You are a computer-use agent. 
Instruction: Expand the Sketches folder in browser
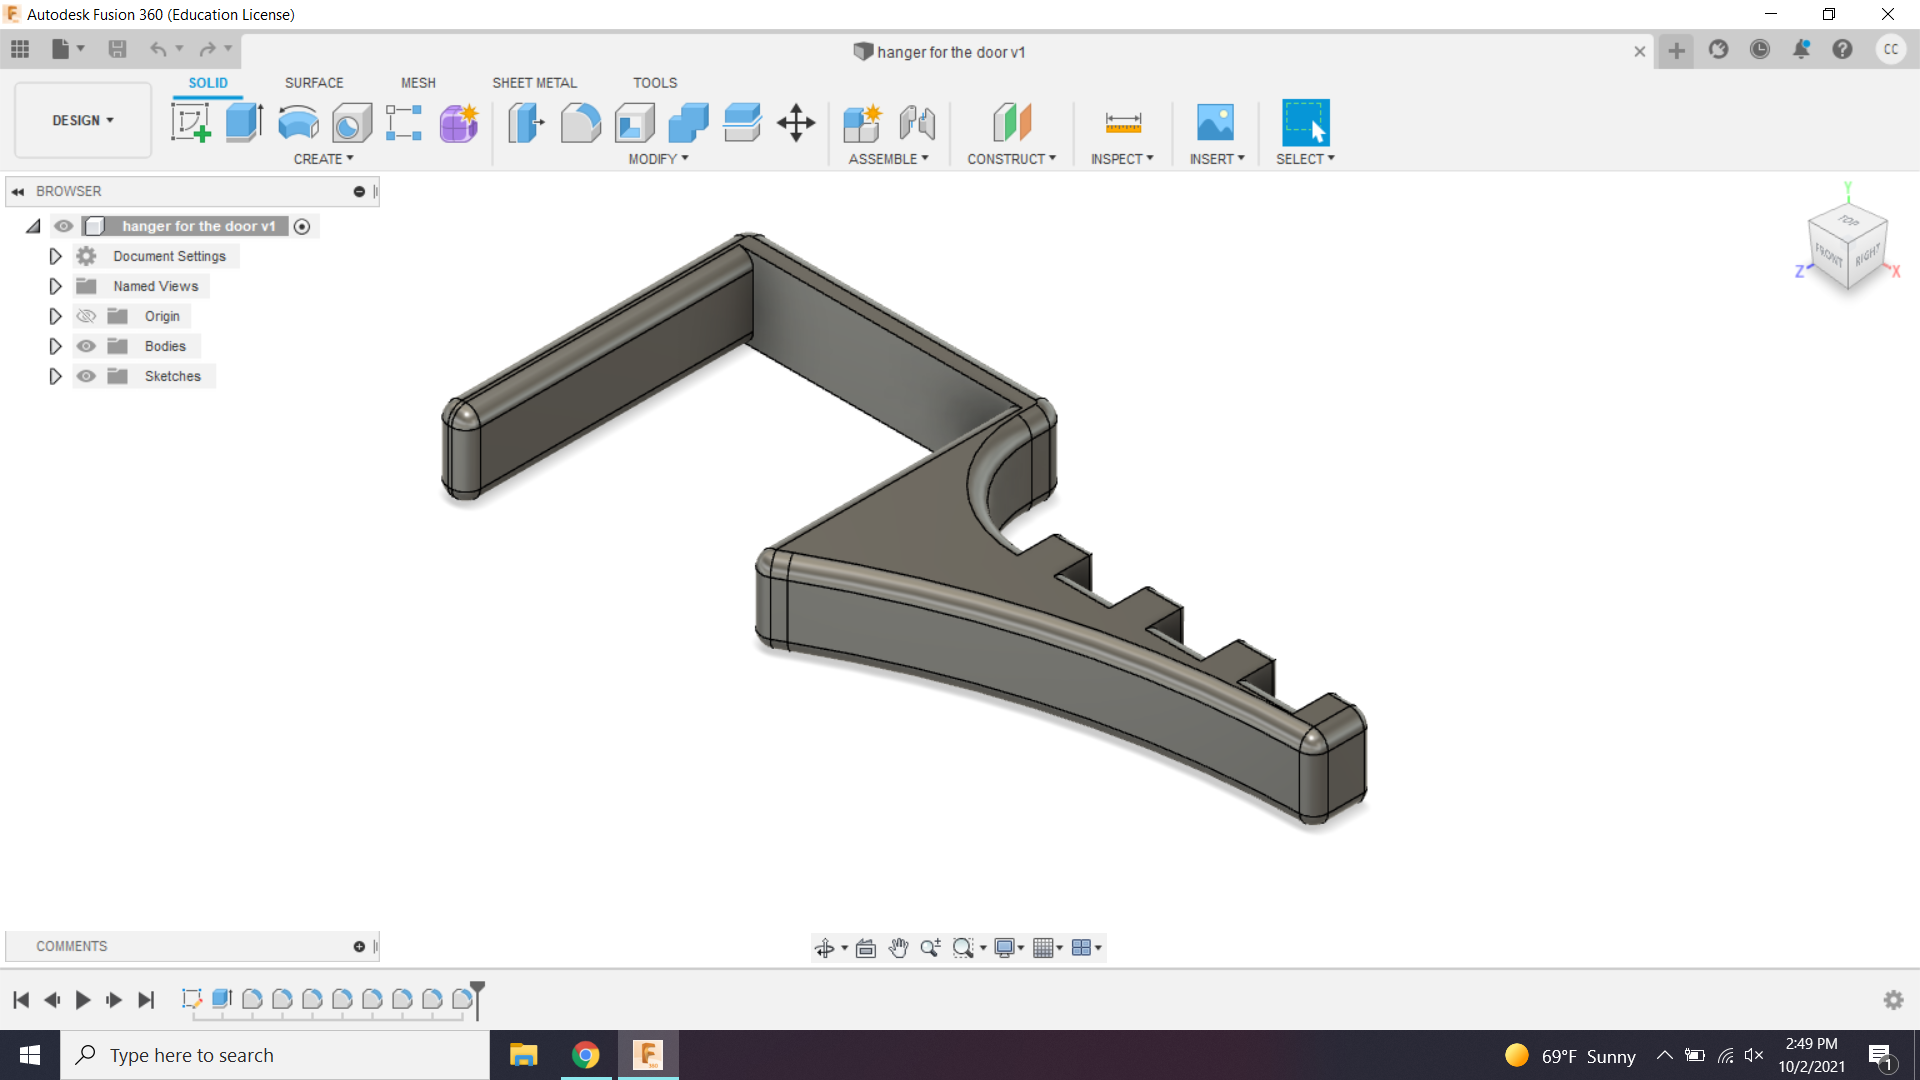[x=54, y=376]
